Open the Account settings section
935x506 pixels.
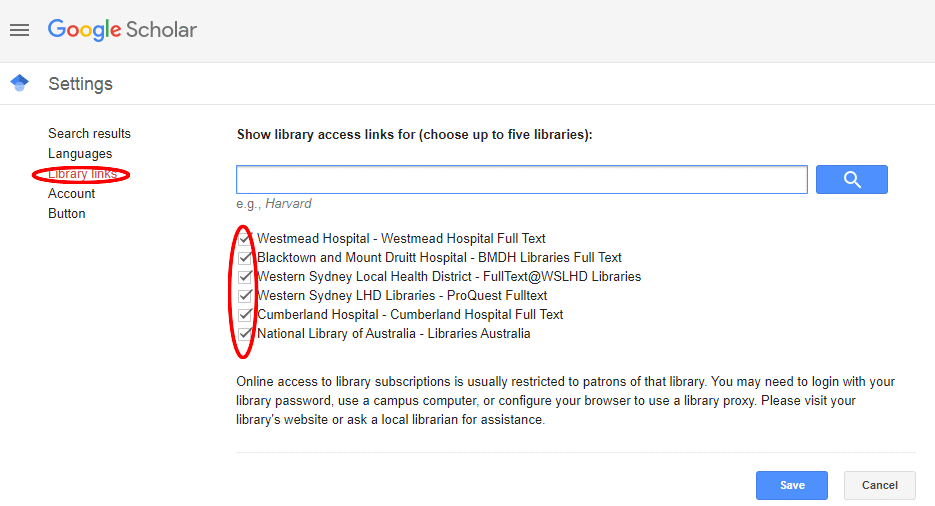pos(72,194)
